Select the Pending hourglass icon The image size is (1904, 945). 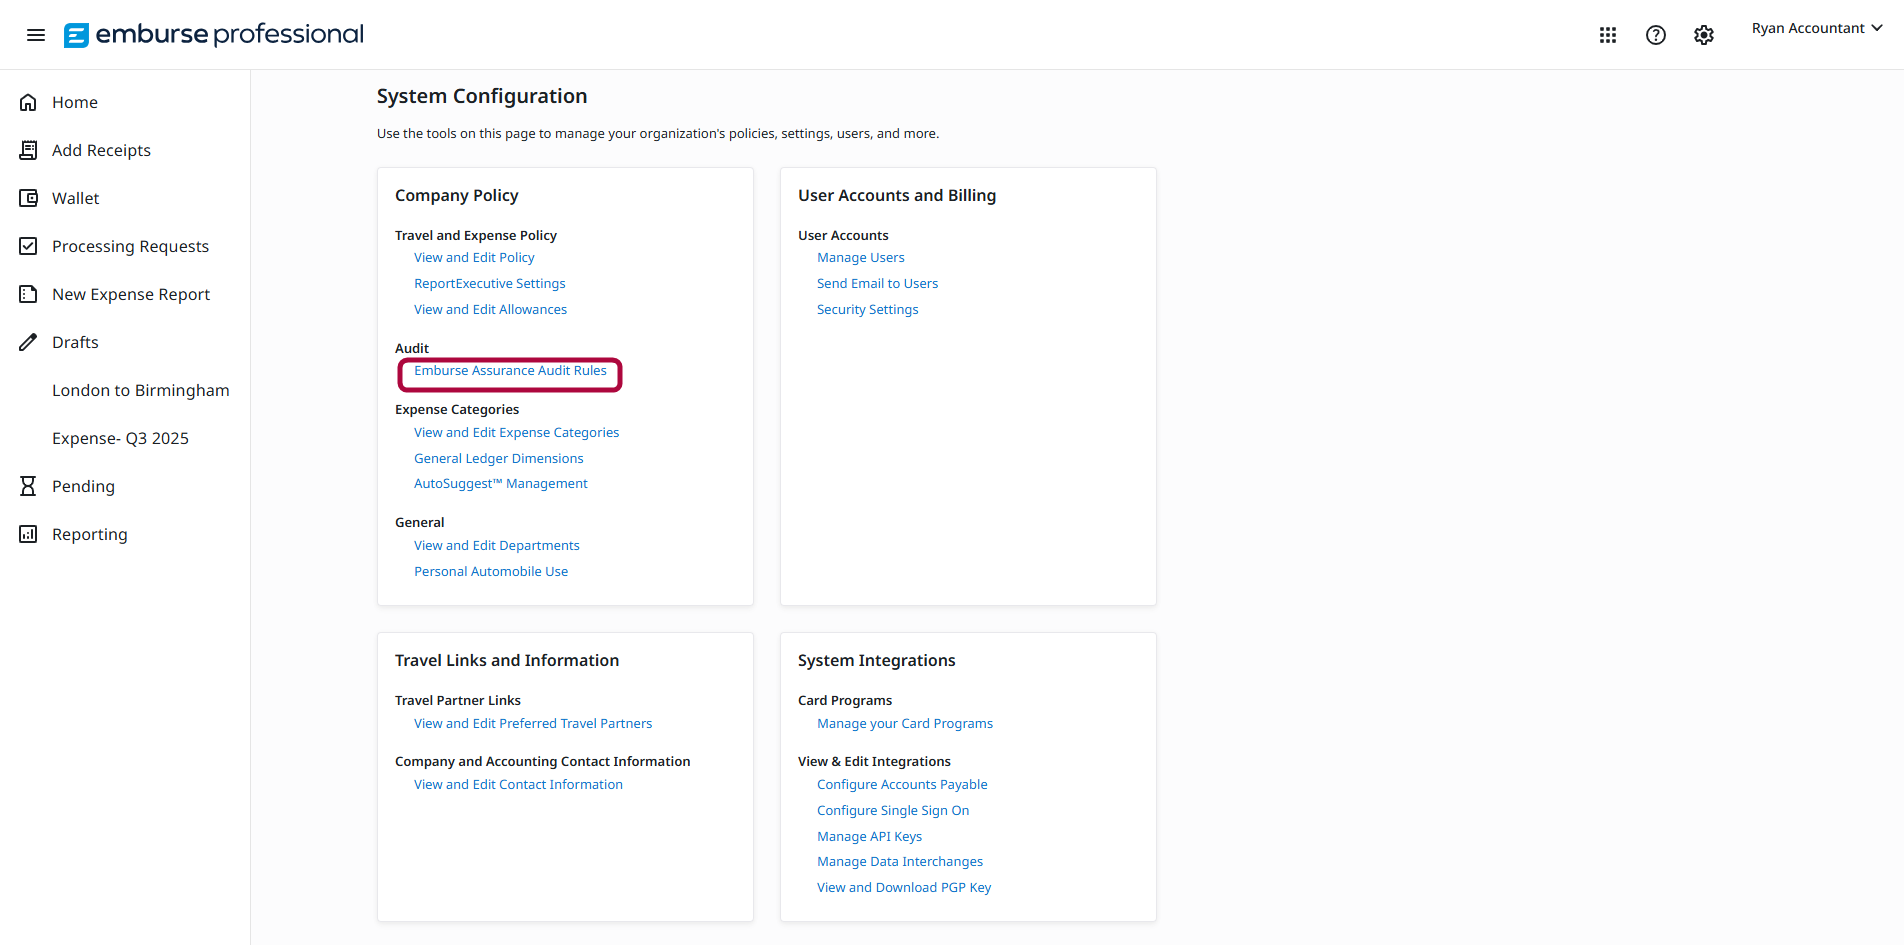click(28, 485)
